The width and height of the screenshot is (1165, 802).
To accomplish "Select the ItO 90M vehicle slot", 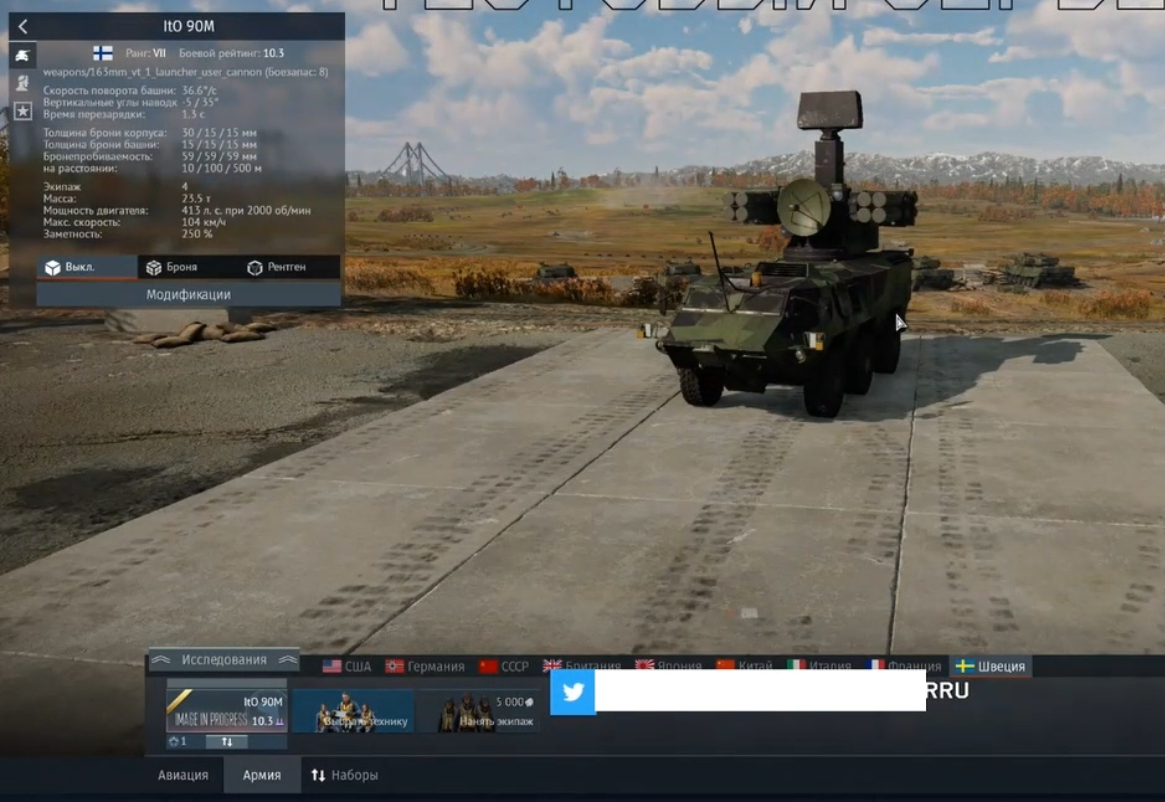I will pyautogui.click(x=227, y=710).
